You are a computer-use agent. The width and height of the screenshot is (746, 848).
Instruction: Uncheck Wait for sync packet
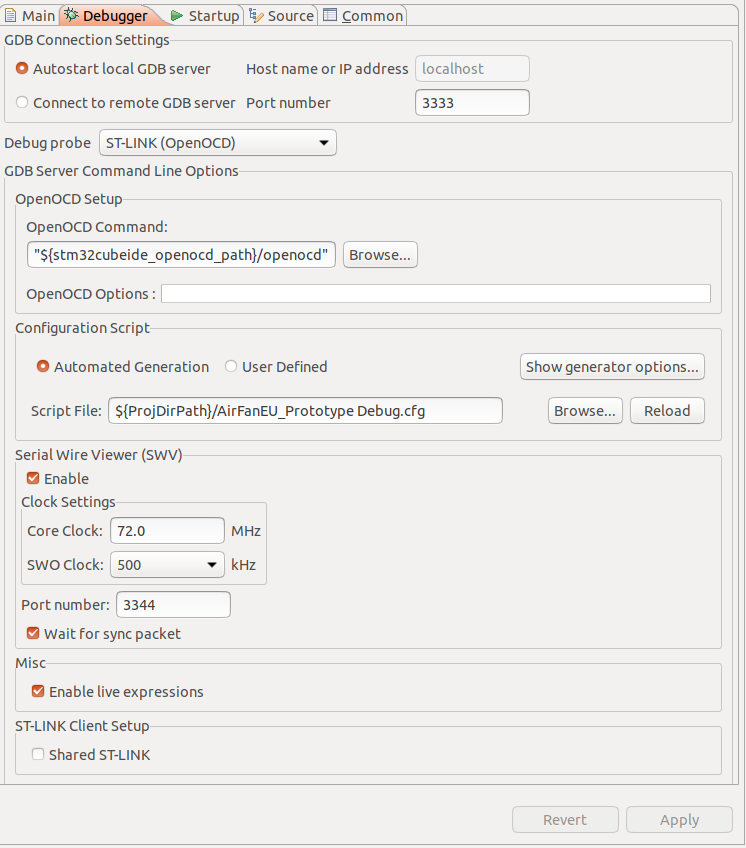pyautogui.click(x=33, y=633)
